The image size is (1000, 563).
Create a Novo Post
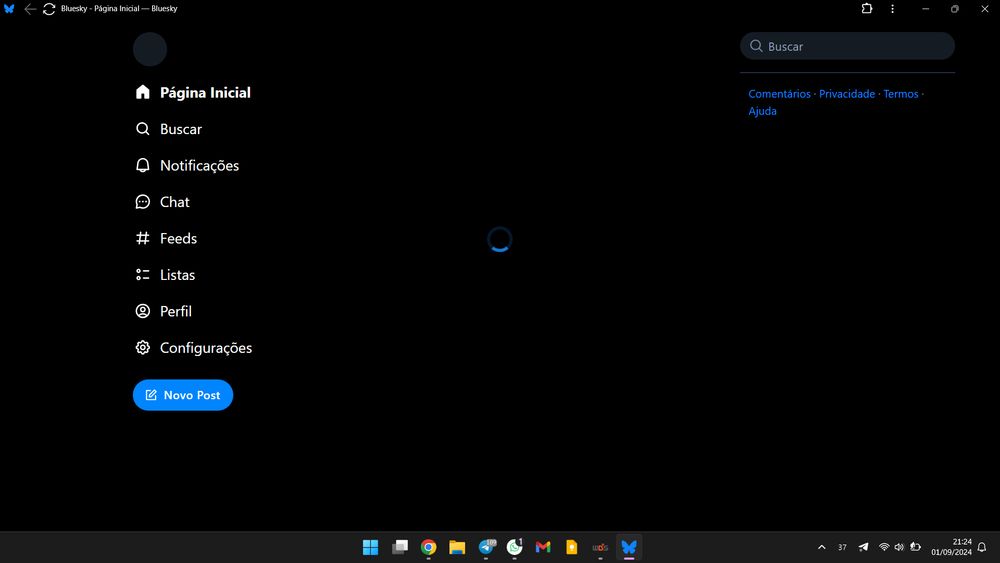tap(183, 395)
